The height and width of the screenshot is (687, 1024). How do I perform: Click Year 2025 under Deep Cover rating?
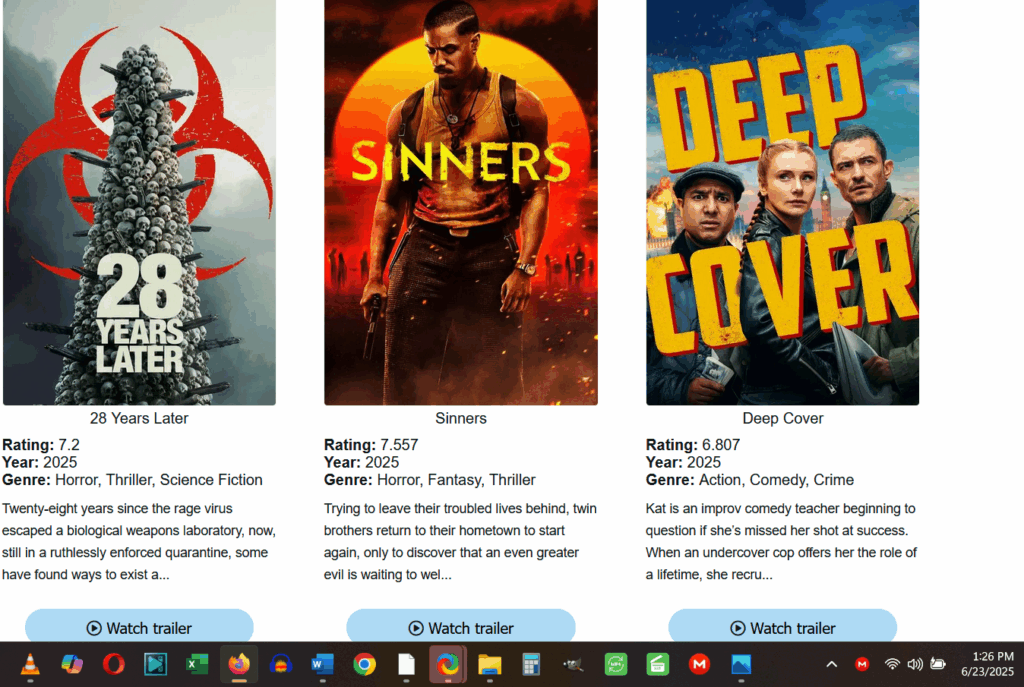[x=684, y=462]
